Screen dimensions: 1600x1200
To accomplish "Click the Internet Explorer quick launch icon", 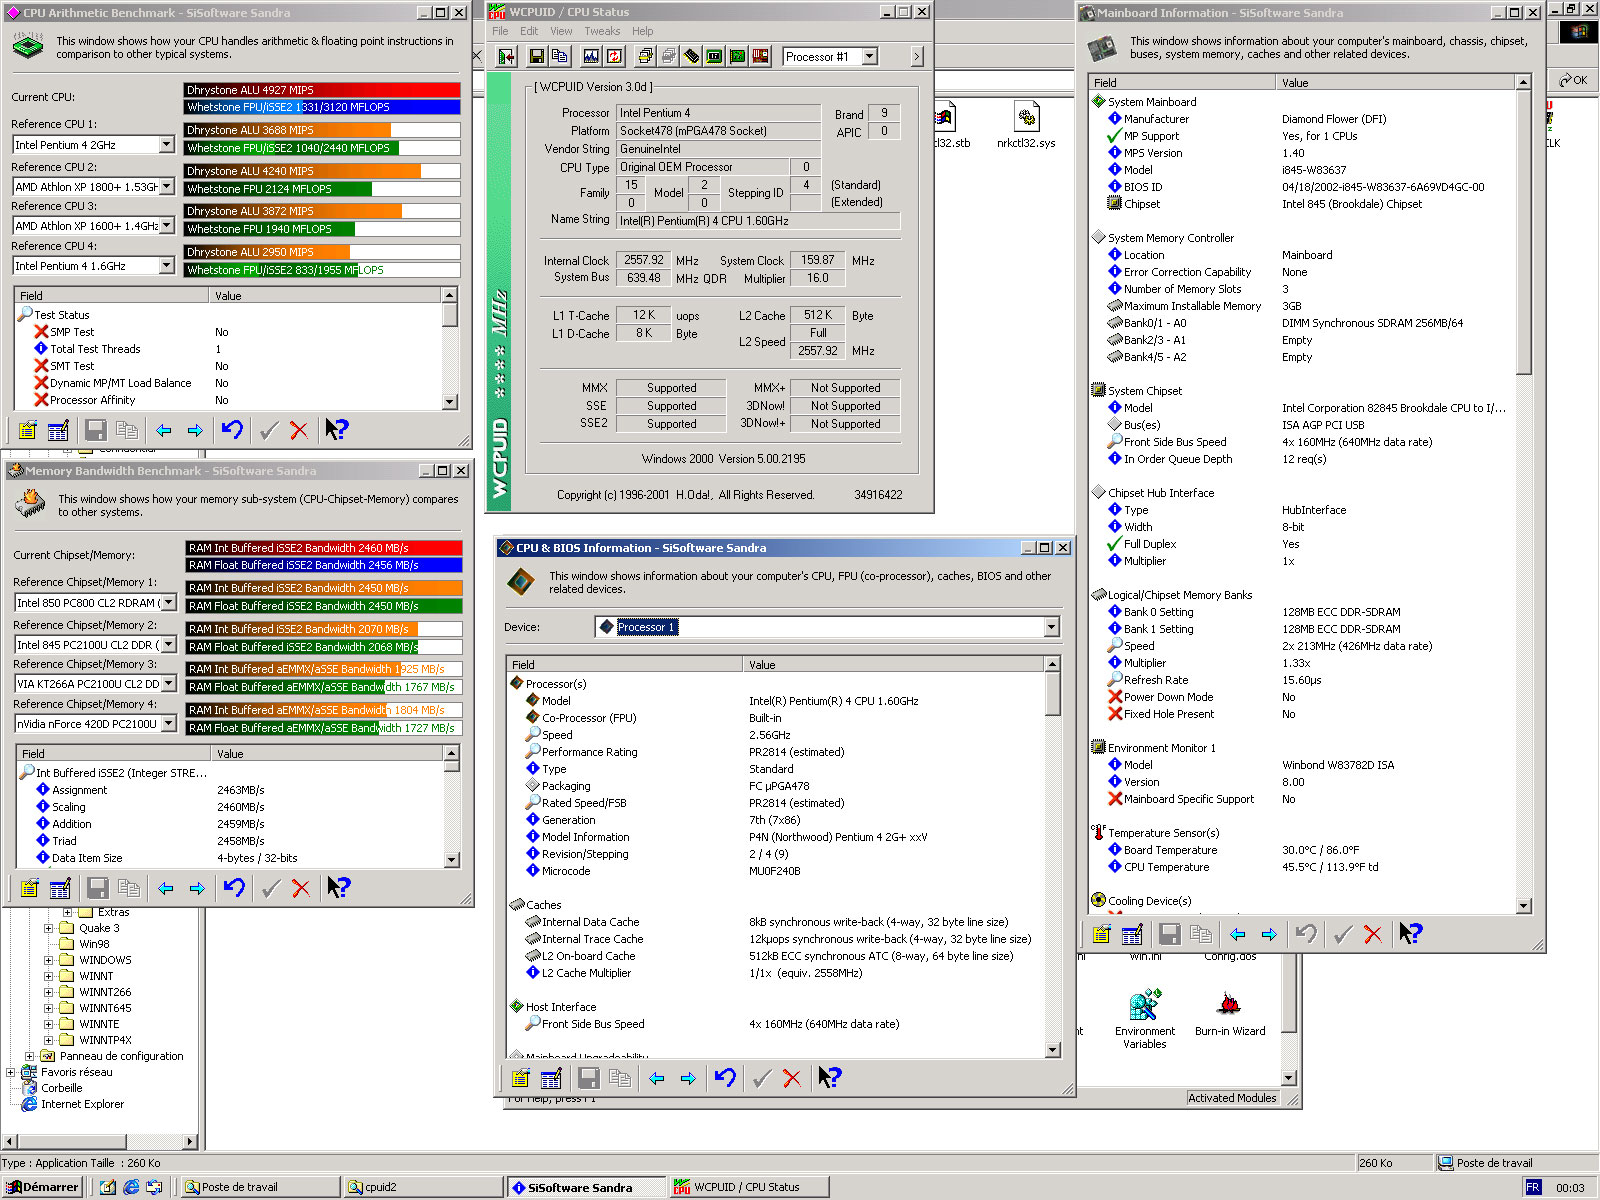I will 131,1187.
